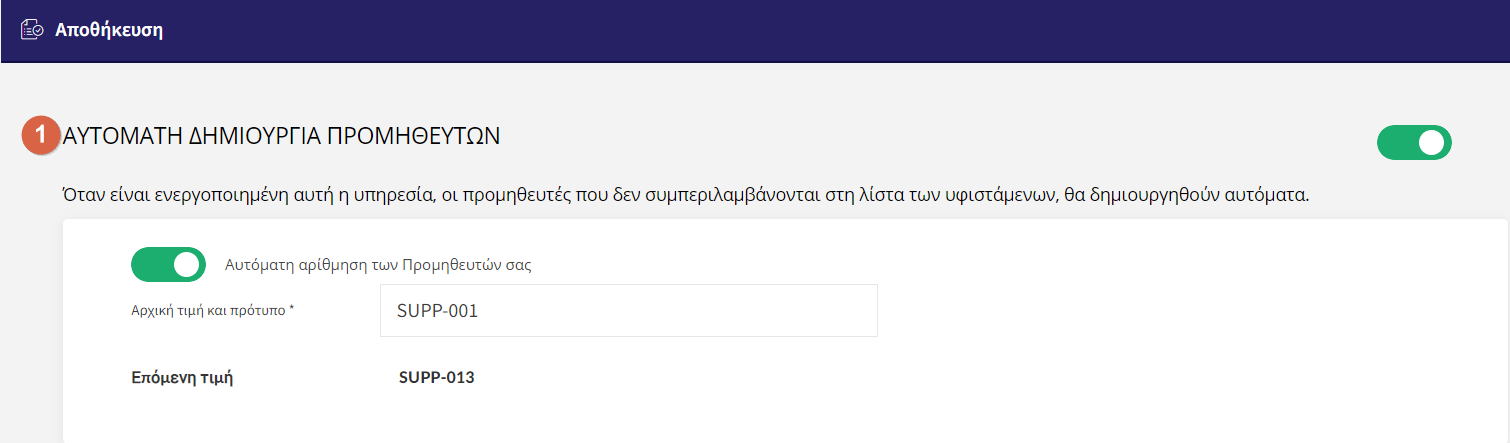Viewport: 1510px width, 443px height.
Task: Click the word αυτόματα ending the description
Action: [x=1272, y=195]
